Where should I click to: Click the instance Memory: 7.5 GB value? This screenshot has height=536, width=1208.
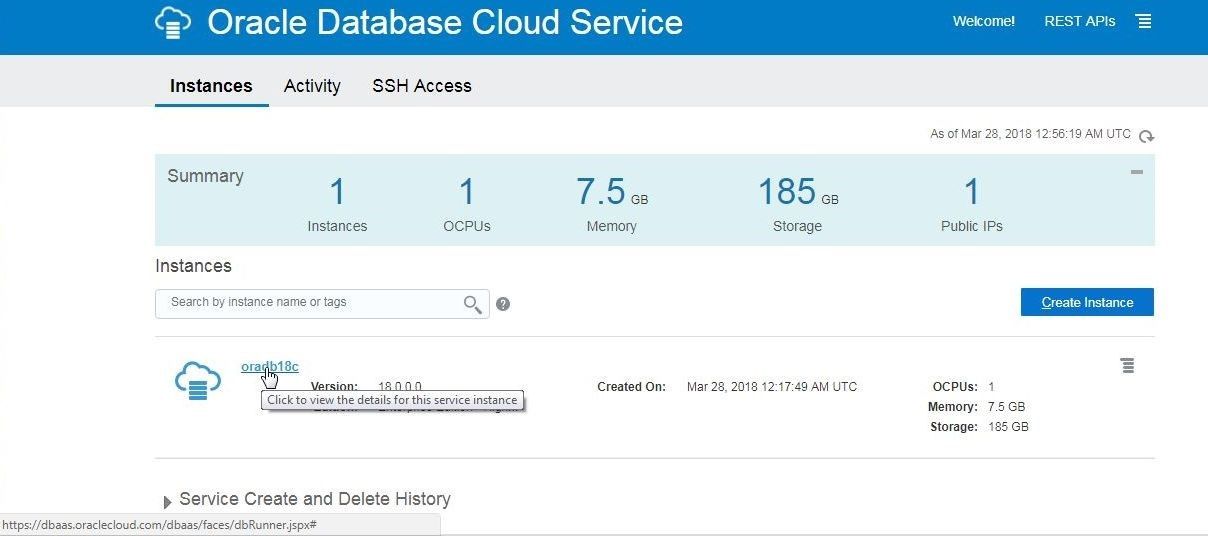(1006, 407)
